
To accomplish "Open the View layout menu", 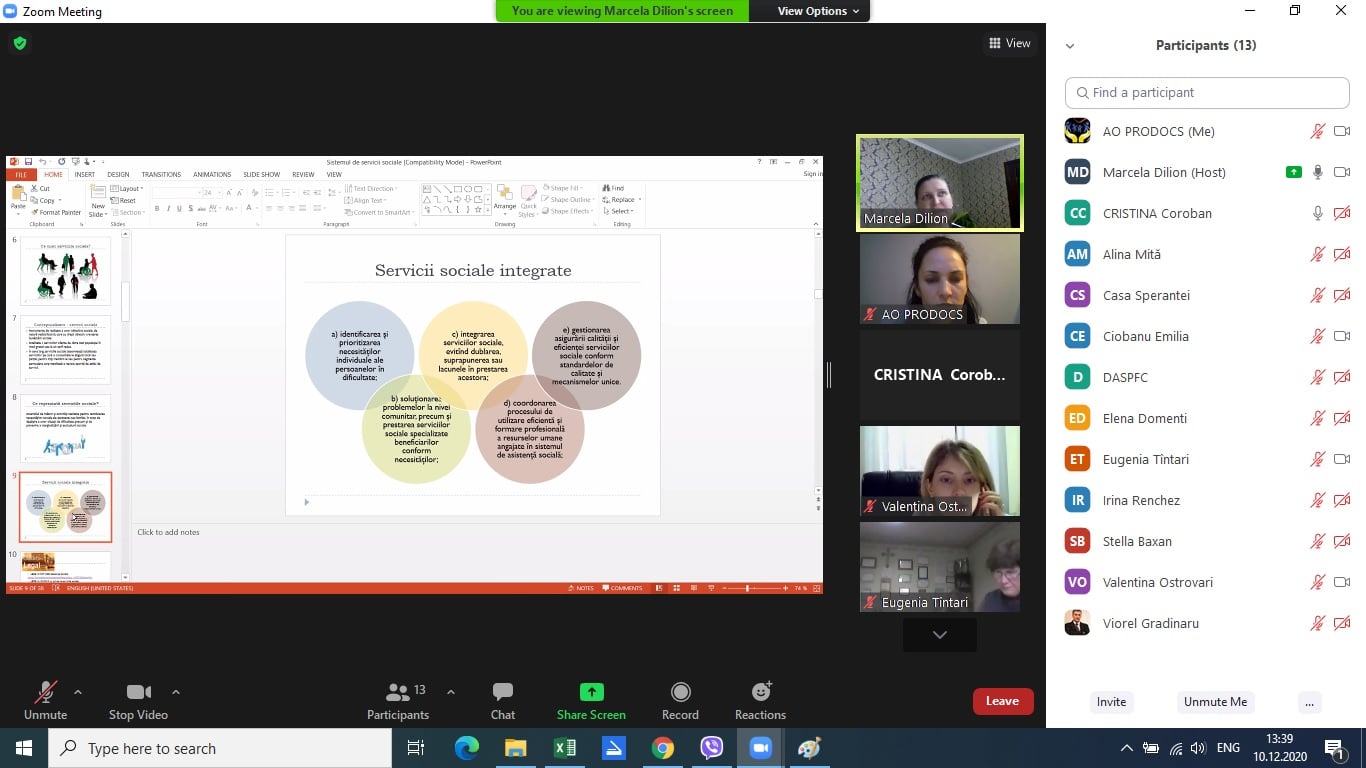I will pyautogui.click(x=1009, y=43).
